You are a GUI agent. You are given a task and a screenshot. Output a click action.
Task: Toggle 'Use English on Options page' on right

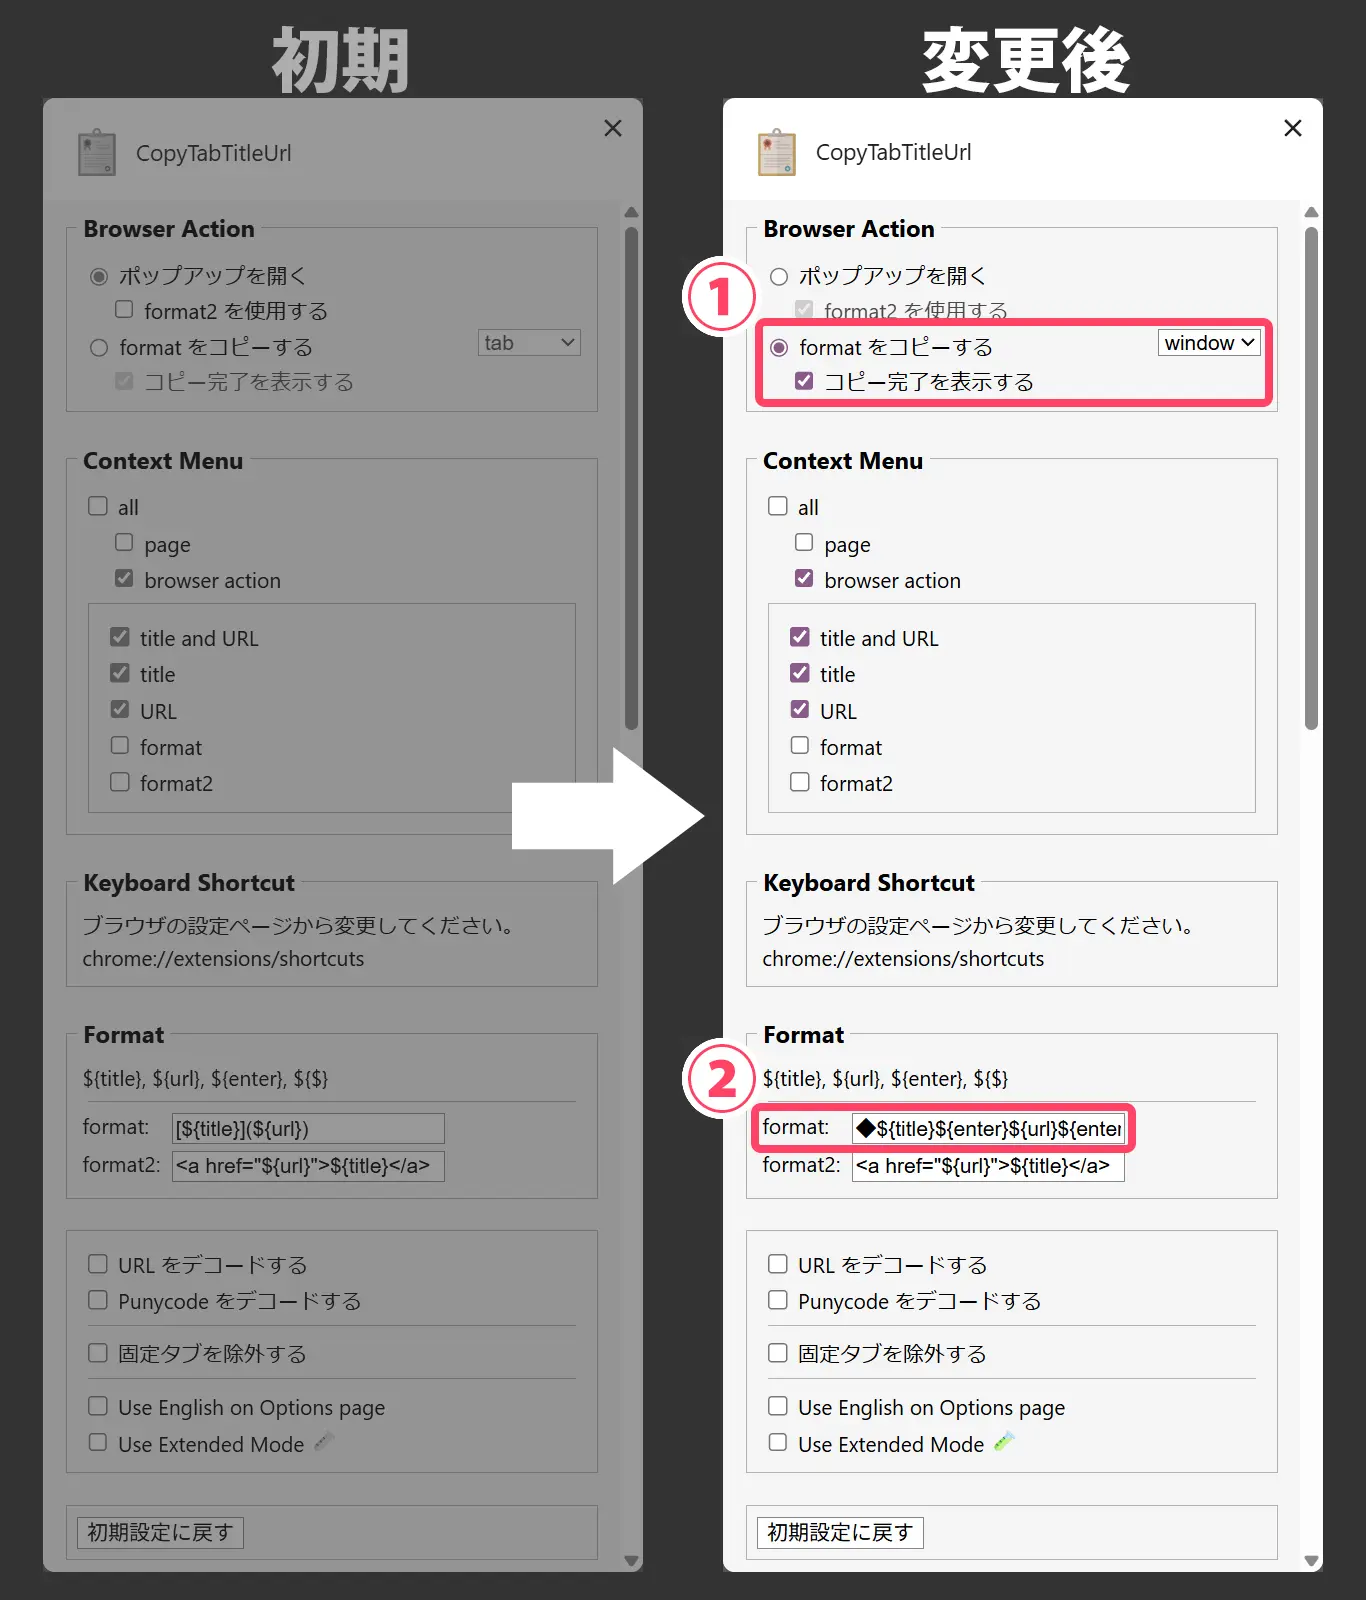pos(778,1406)
